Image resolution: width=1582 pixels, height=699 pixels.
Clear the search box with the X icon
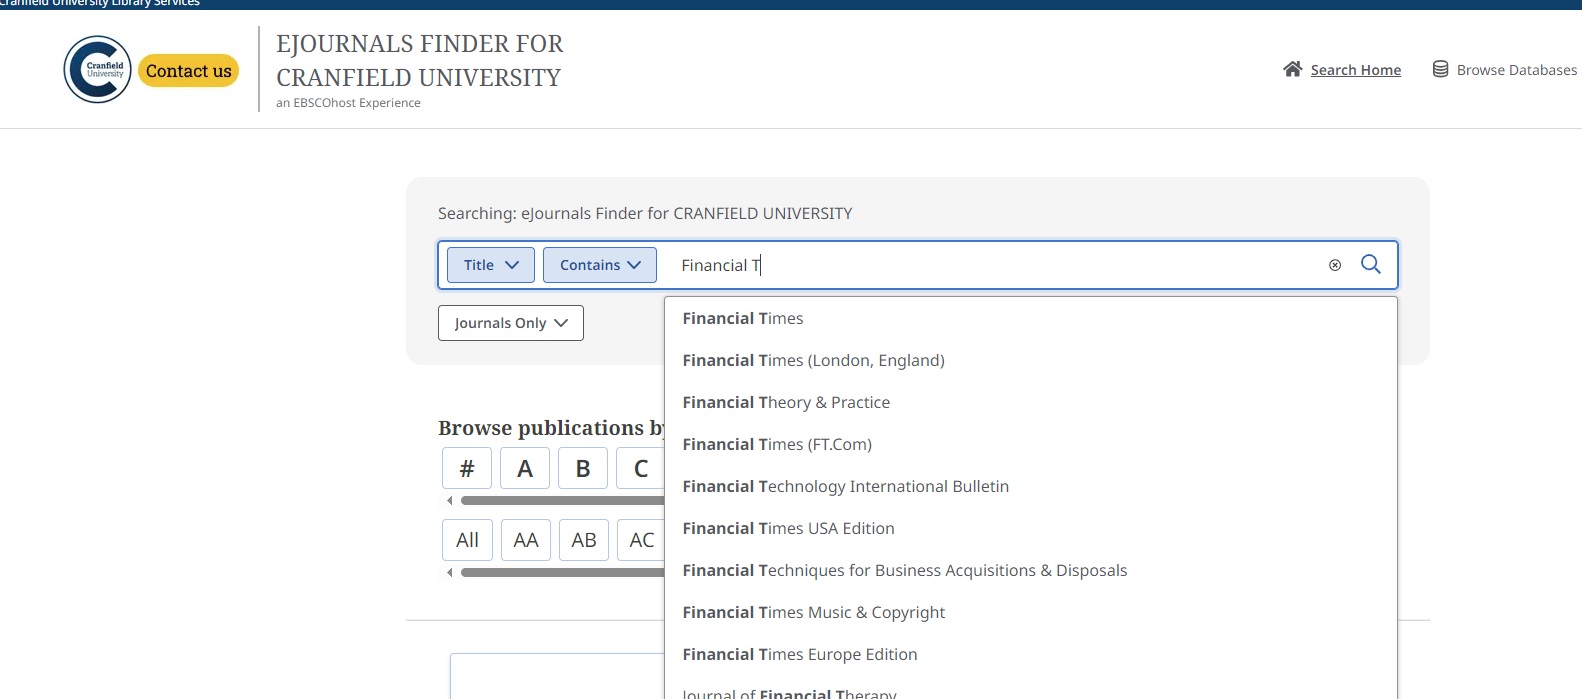point(1334,265)
